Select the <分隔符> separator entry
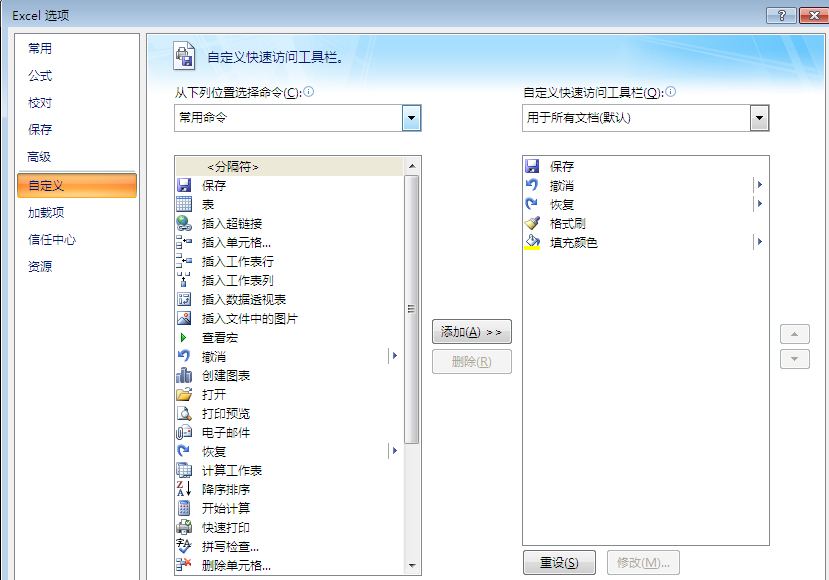This screenshot has width=829, height=580. click(289, 167)
